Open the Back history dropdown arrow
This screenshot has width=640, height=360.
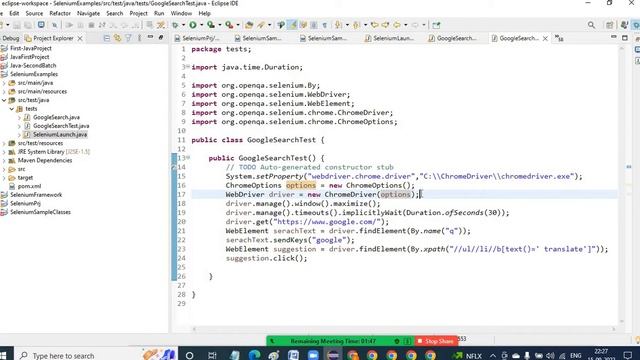(405, 25)
